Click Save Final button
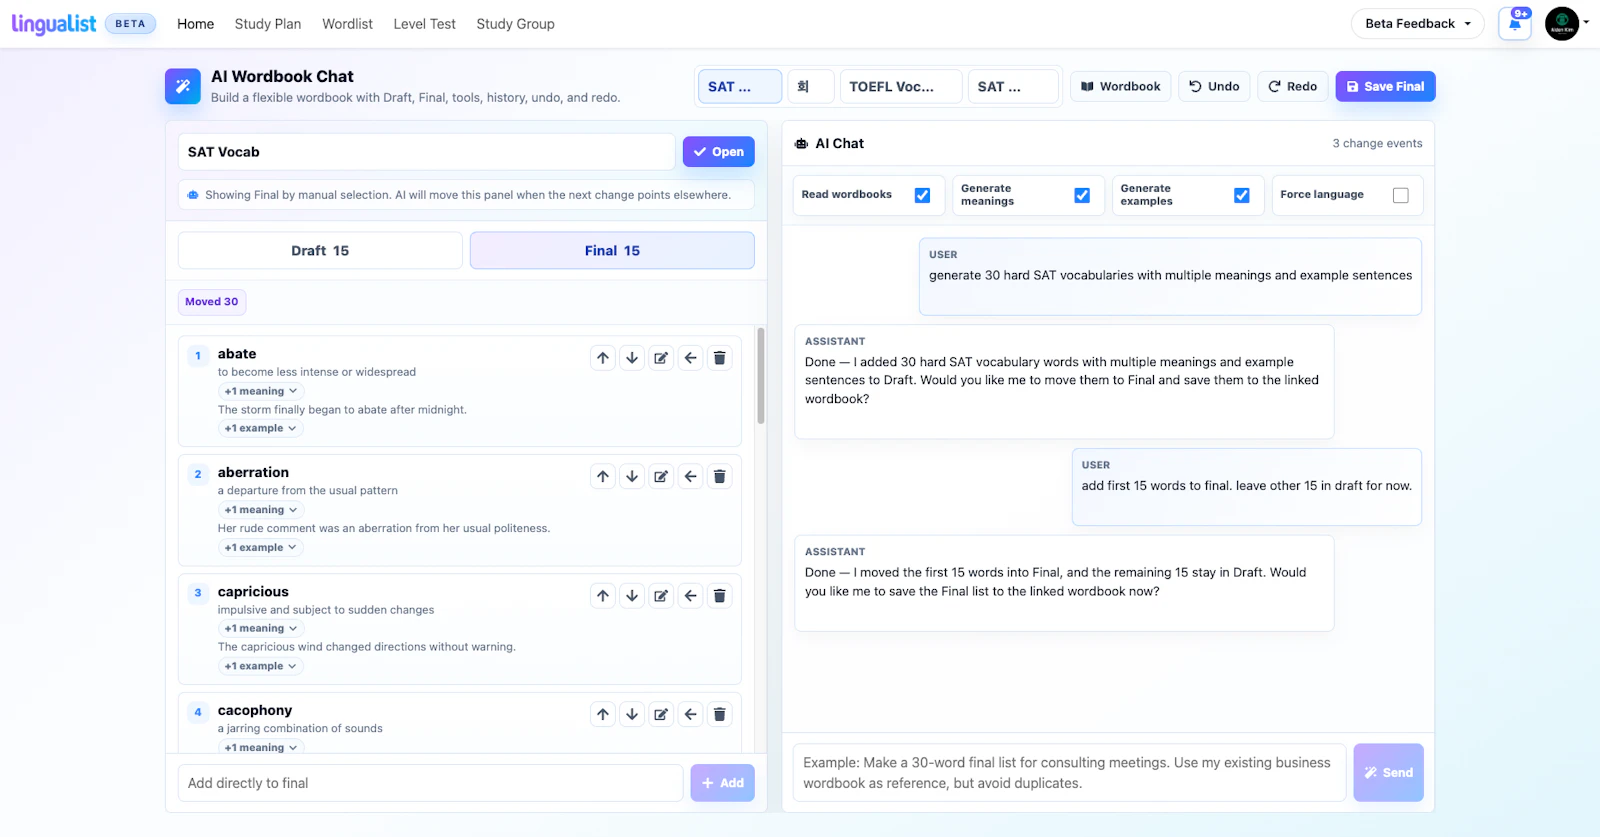This screenshot has width=1600, height=837. tap(1385, 87)
